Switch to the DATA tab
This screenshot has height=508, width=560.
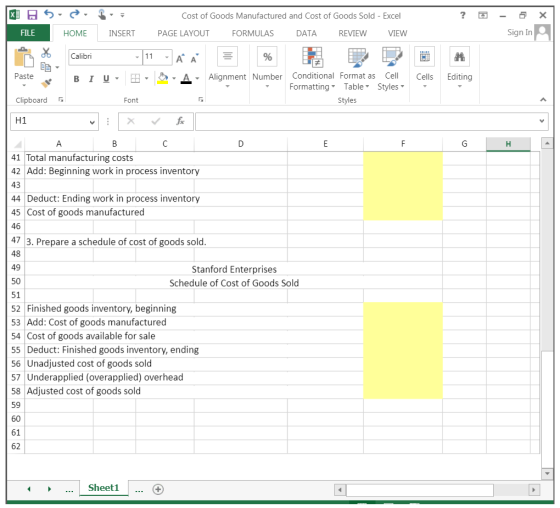coord(306,33)
